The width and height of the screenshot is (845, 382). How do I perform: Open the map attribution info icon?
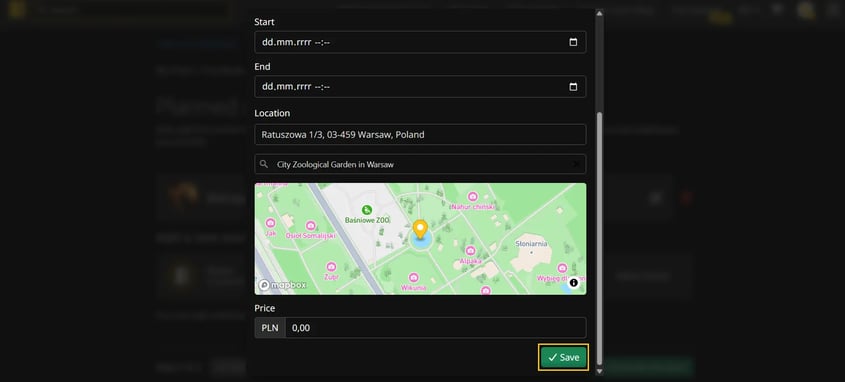[x=573, y=282]
